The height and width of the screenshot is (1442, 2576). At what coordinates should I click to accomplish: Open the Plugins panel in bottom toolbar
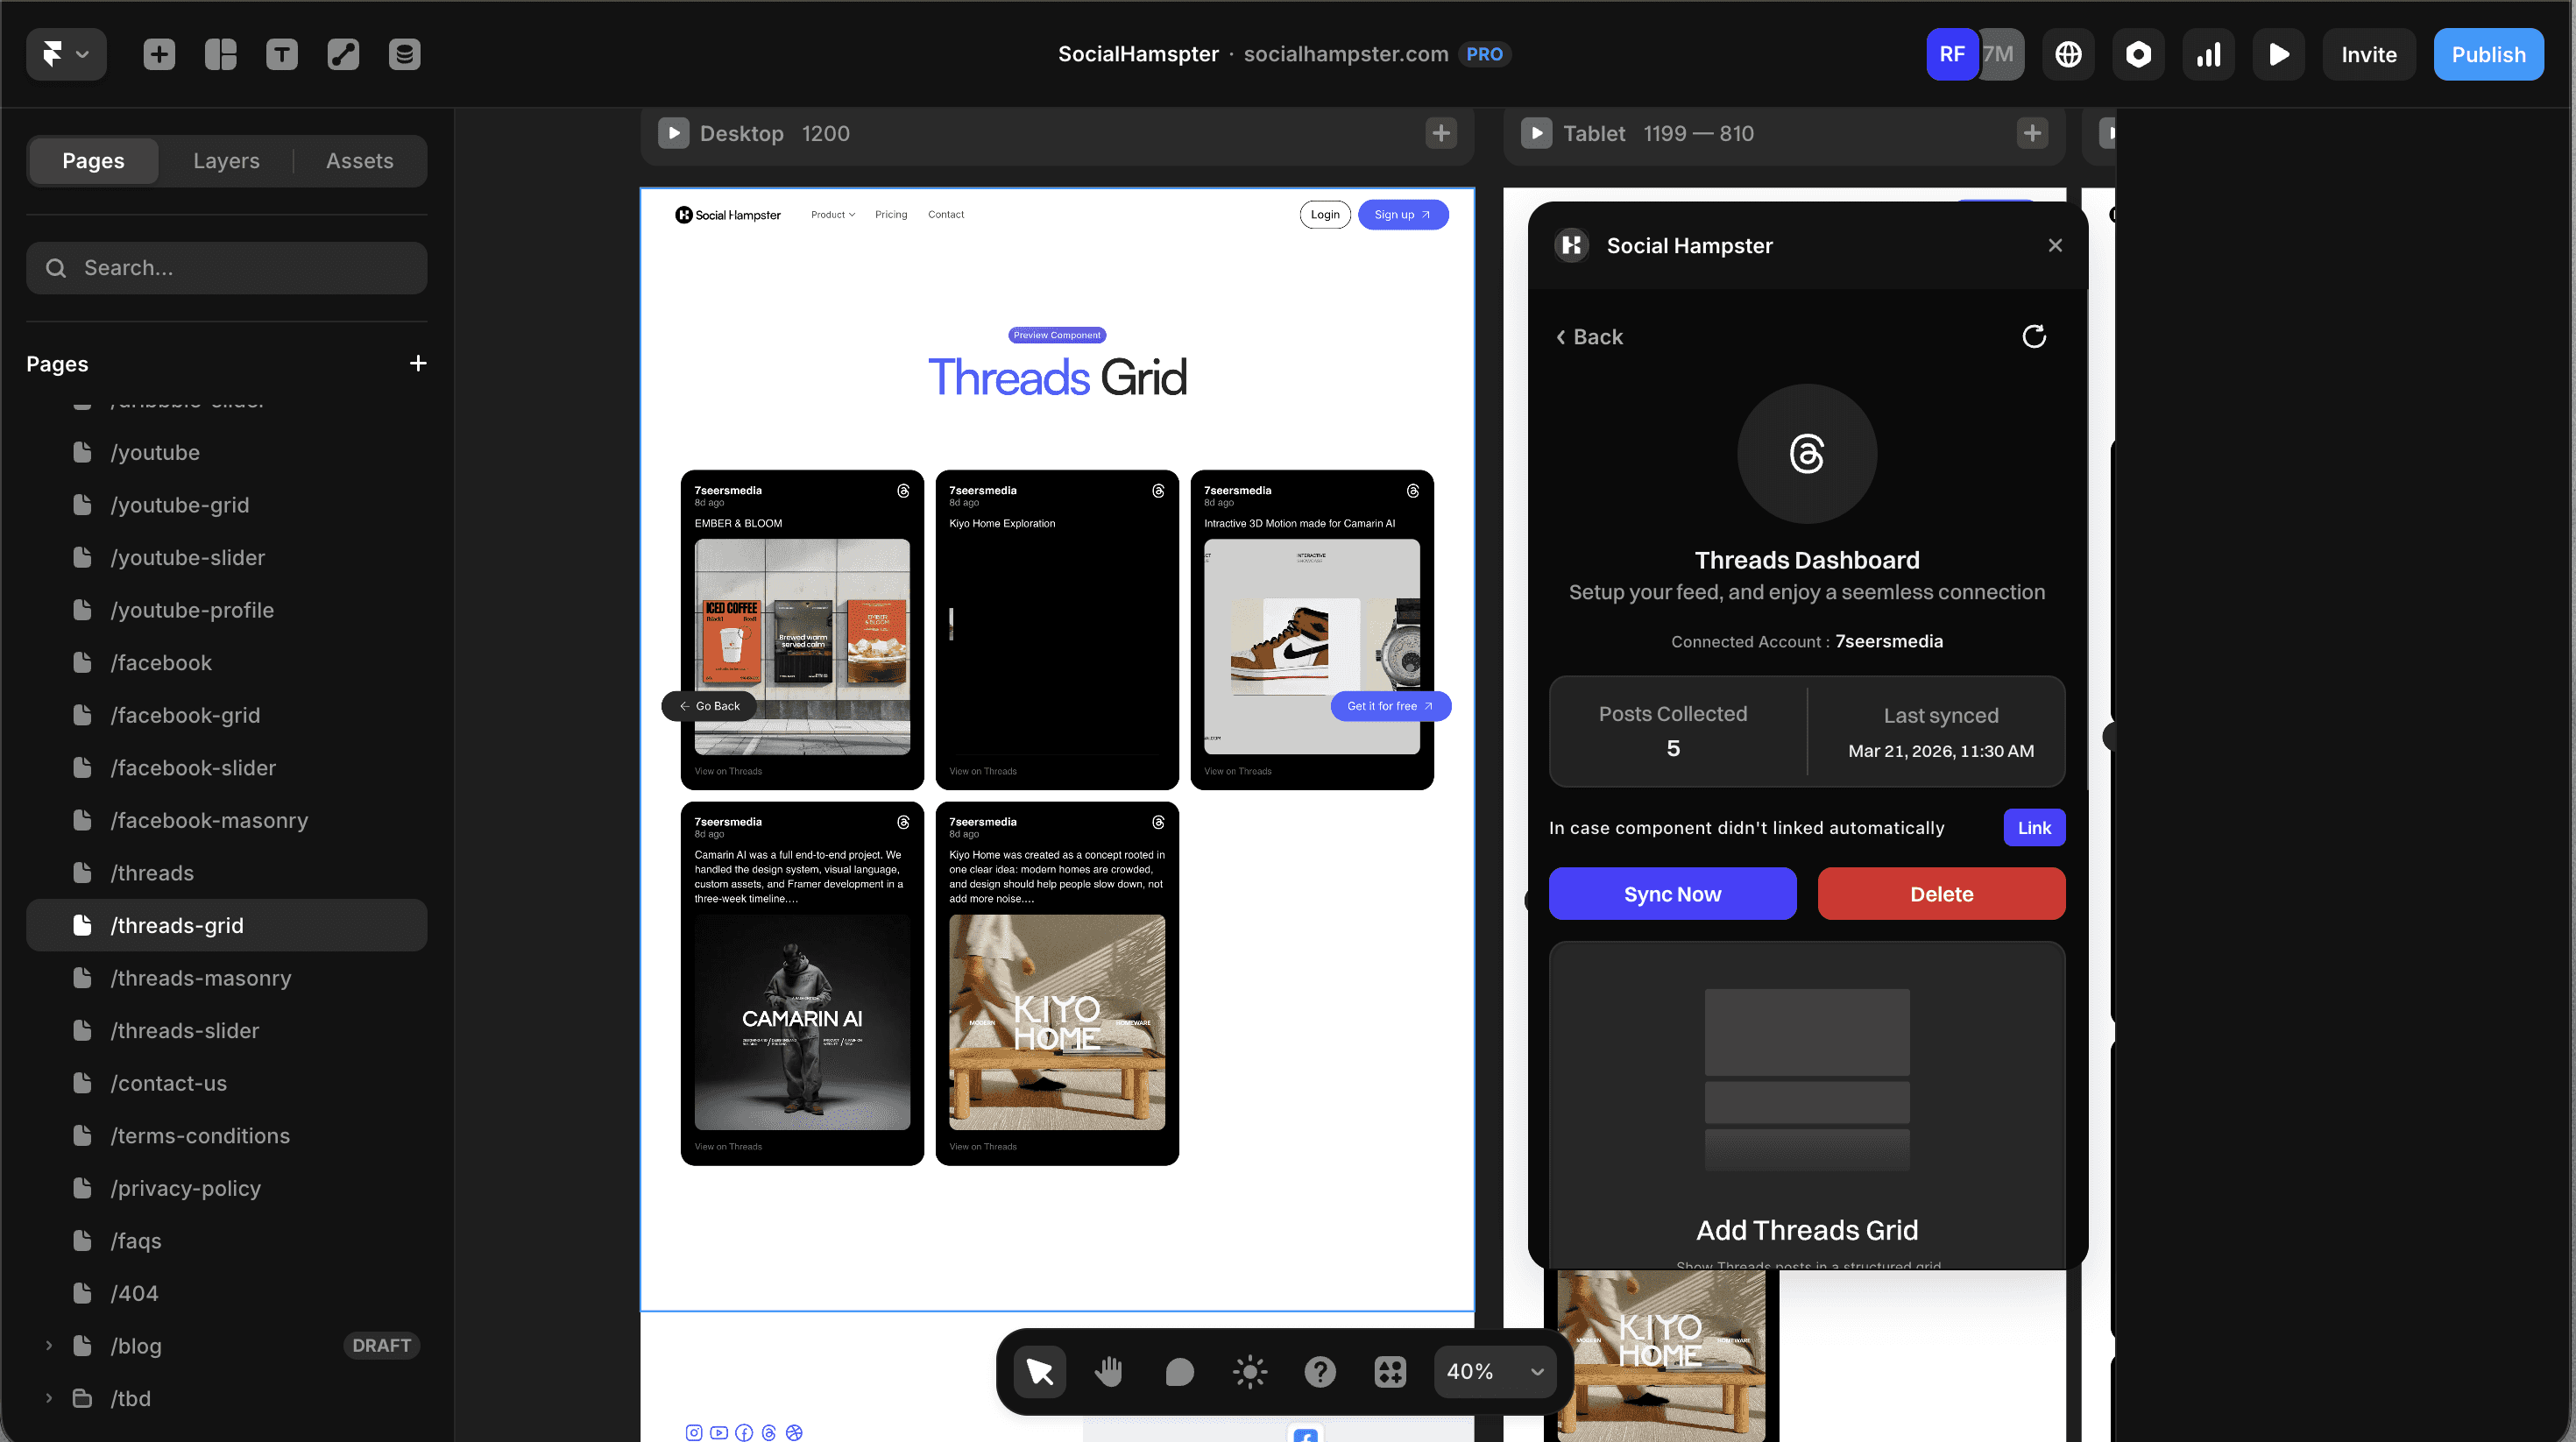(1390, 1371)
